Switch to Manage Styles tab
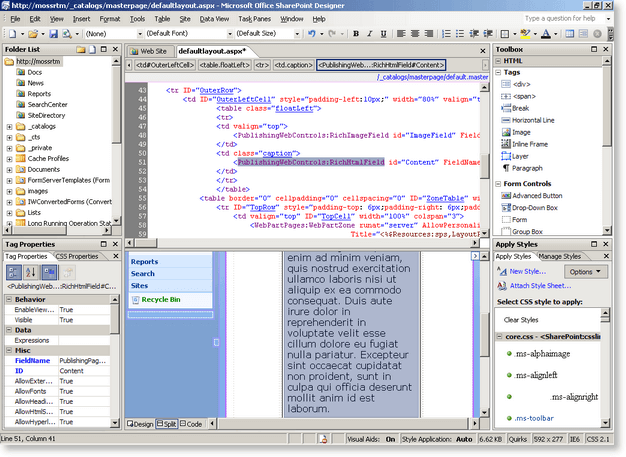 [560, 256]
